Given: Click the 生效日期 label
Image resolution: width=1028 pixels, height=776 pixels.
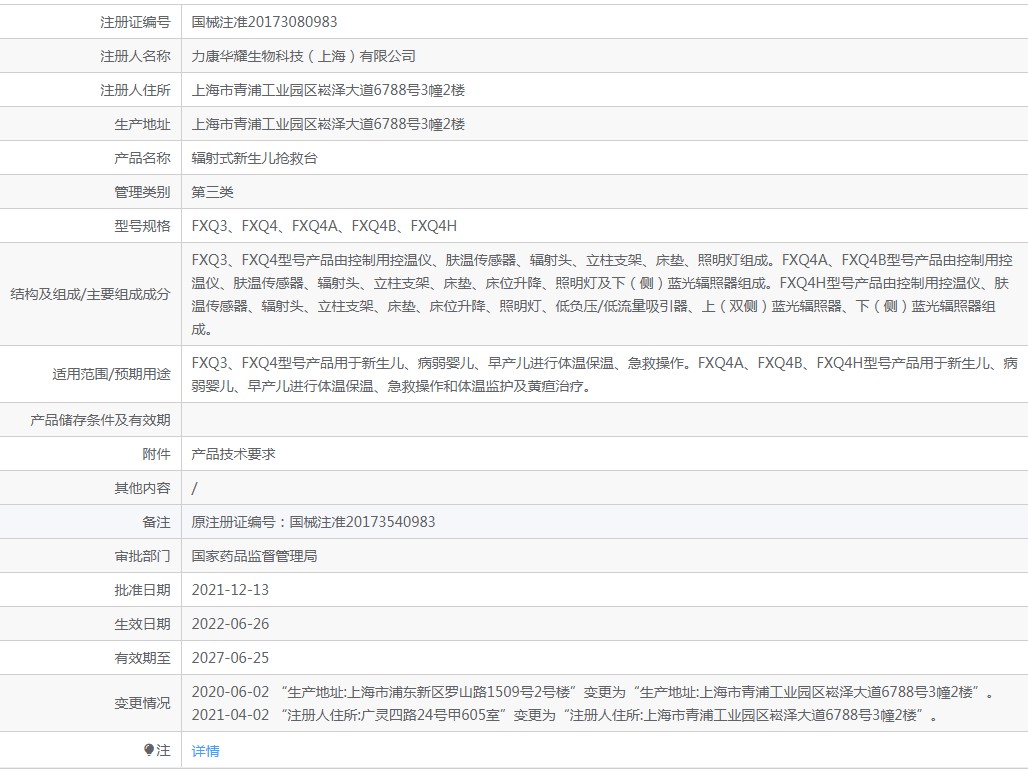Looking at the screenshot, I should 142,625.
